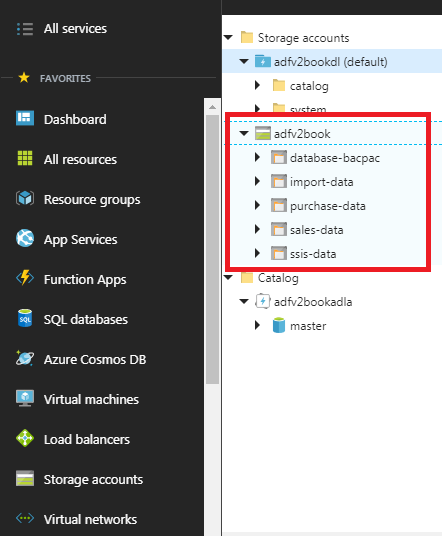Expand the purchase-data container
The height and width of the screenshot is (536, 442).
258,205
